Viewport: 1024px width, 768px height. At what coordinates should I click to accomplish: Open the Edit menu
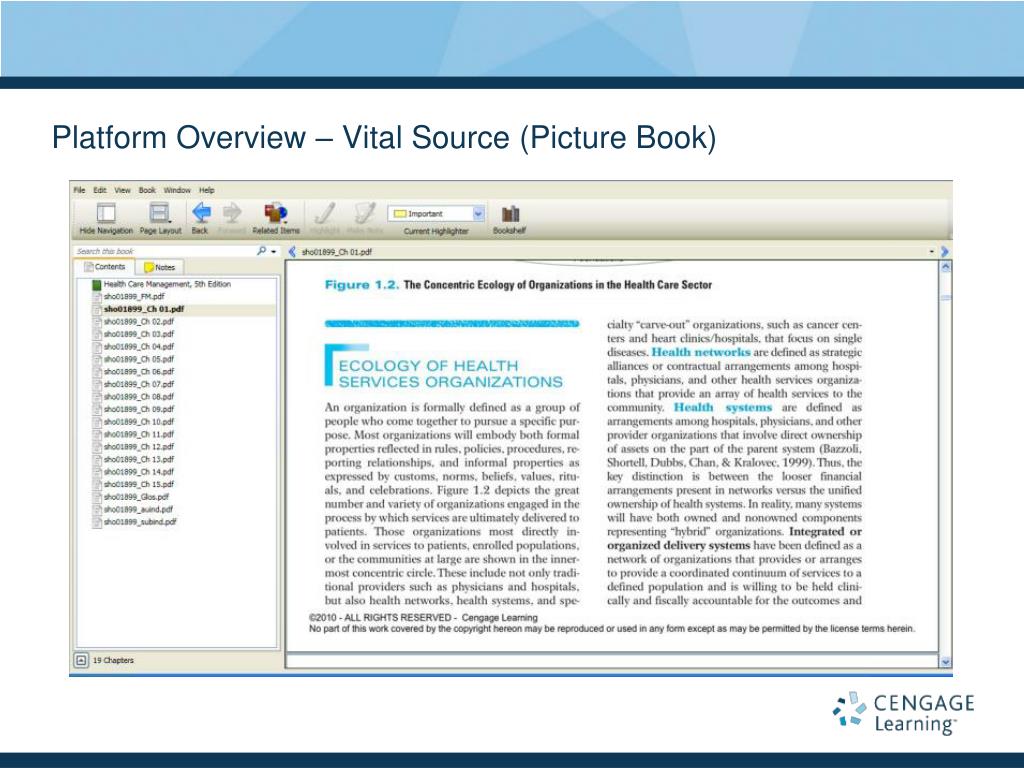coord(100,190)
